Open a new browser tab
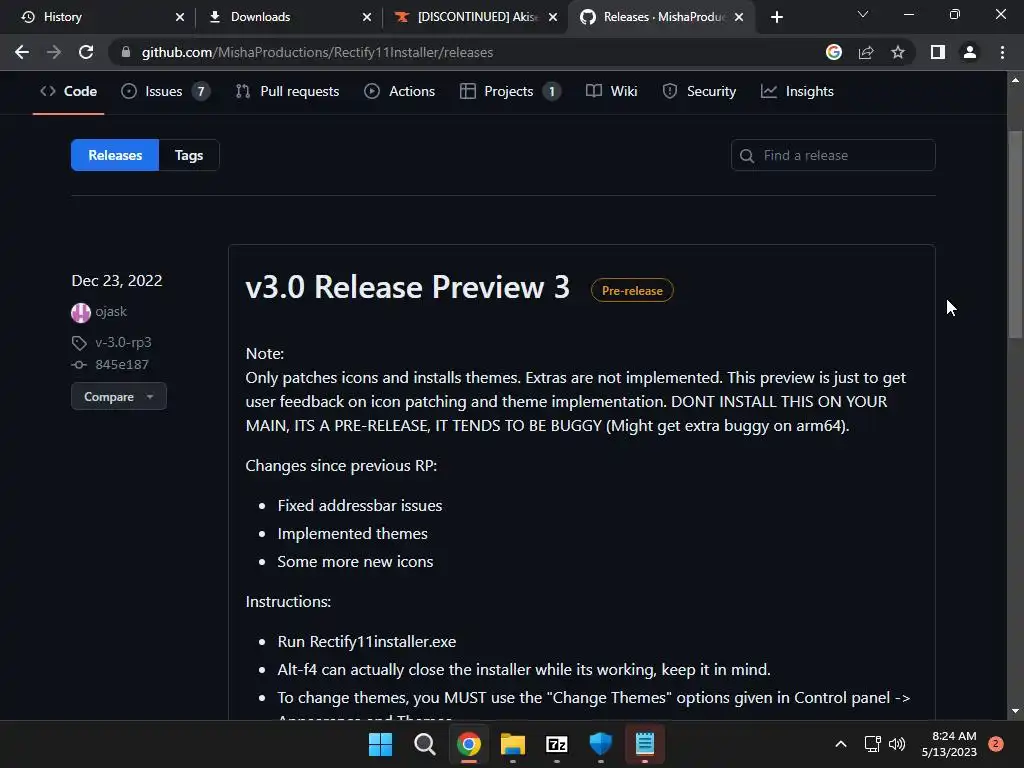1024x768 pixels. click(776, 17)
